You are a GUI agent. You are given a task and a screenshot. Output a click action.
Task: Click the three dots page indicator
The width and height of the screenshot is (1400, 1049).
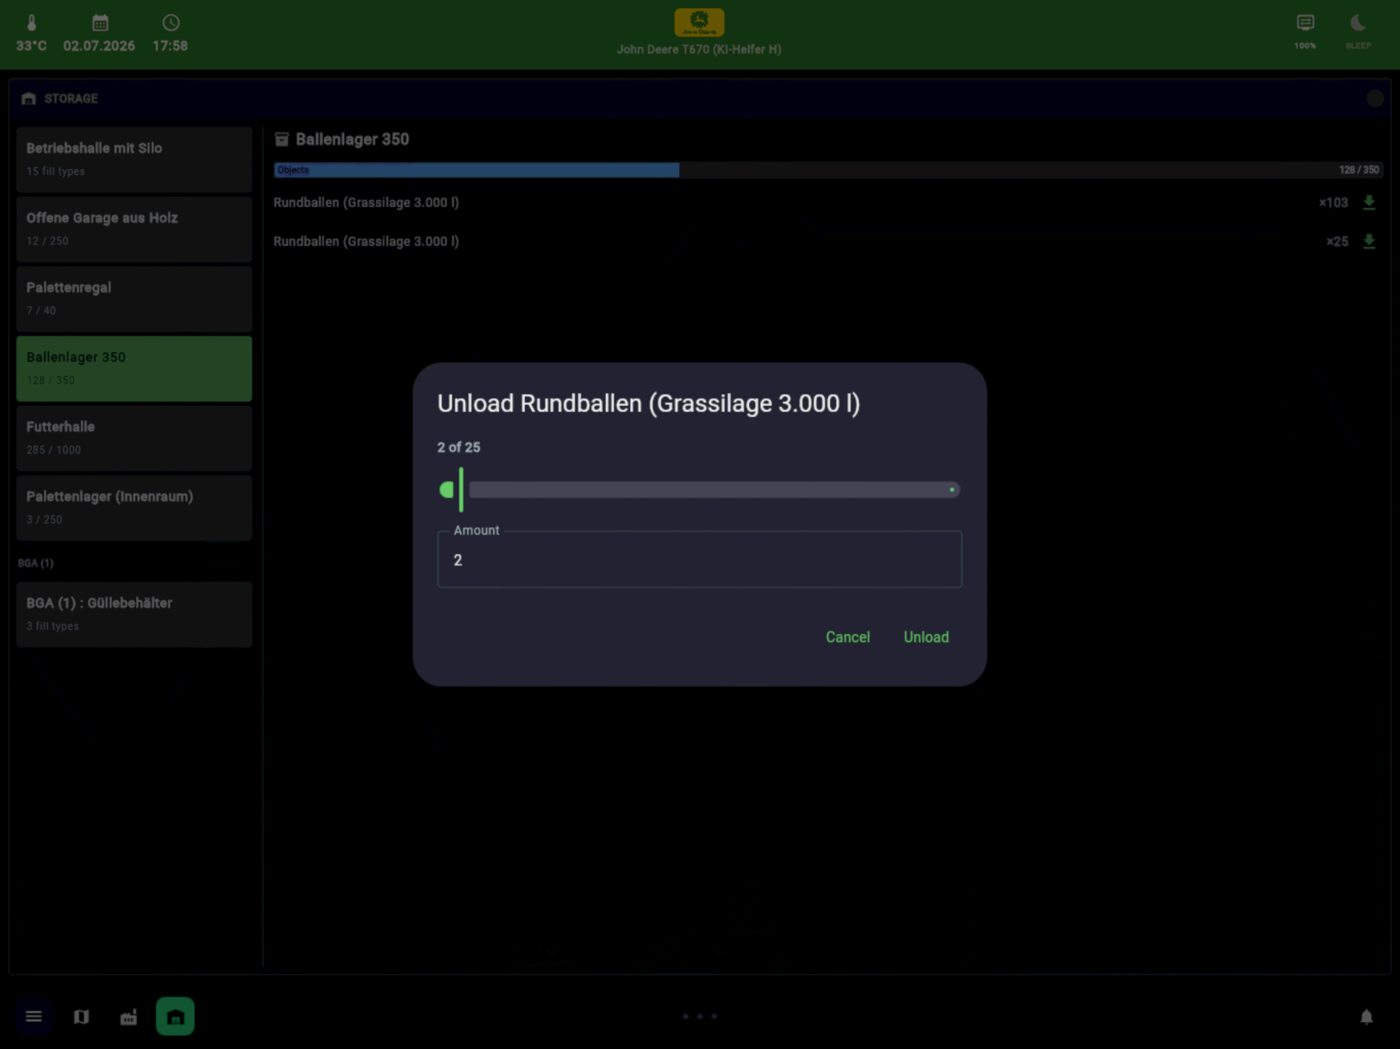pos(700,1016)
